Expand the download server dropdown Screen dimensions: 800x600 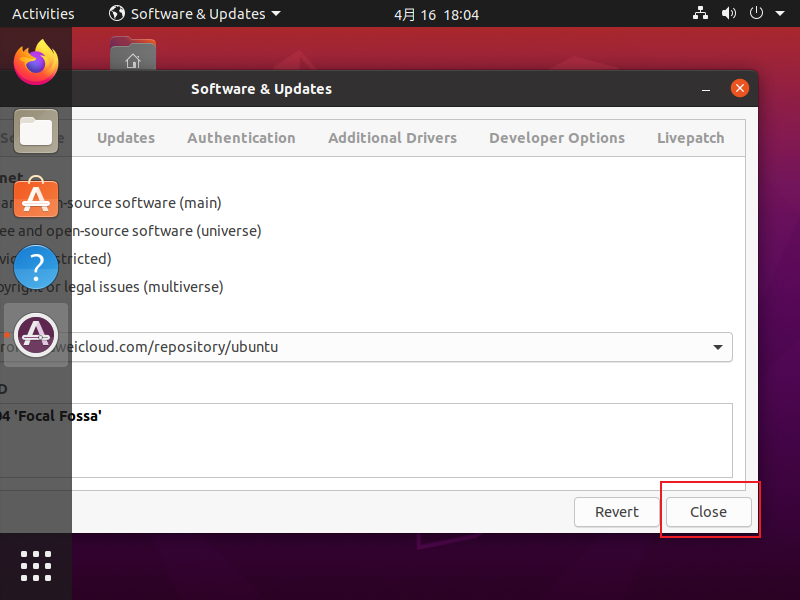(x=718, y=347)
